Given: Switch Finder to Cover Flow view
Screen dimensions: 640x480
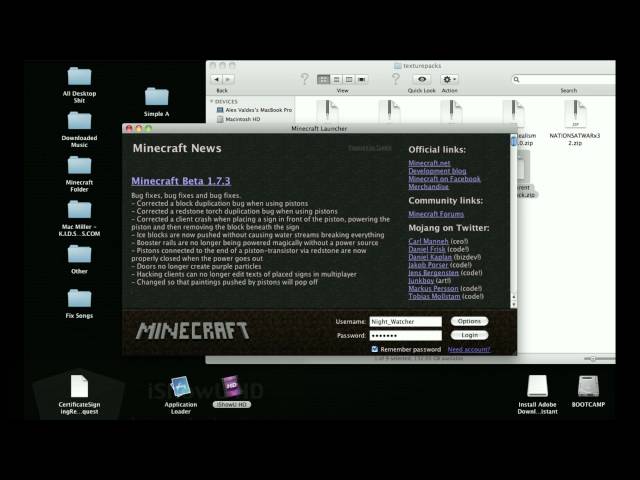Looking at the screenshot, I should tap(362, 80).
